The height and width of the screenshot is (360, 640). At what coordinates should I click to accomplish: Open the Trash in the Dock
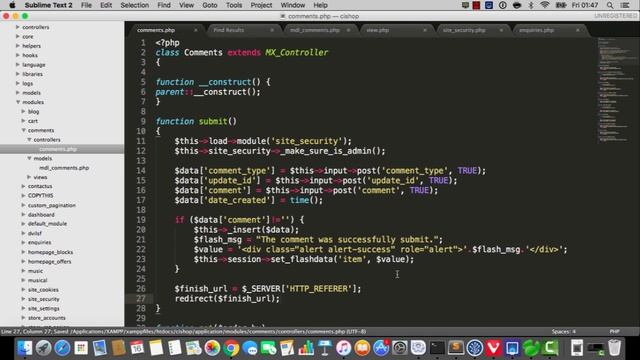point(614,348)
